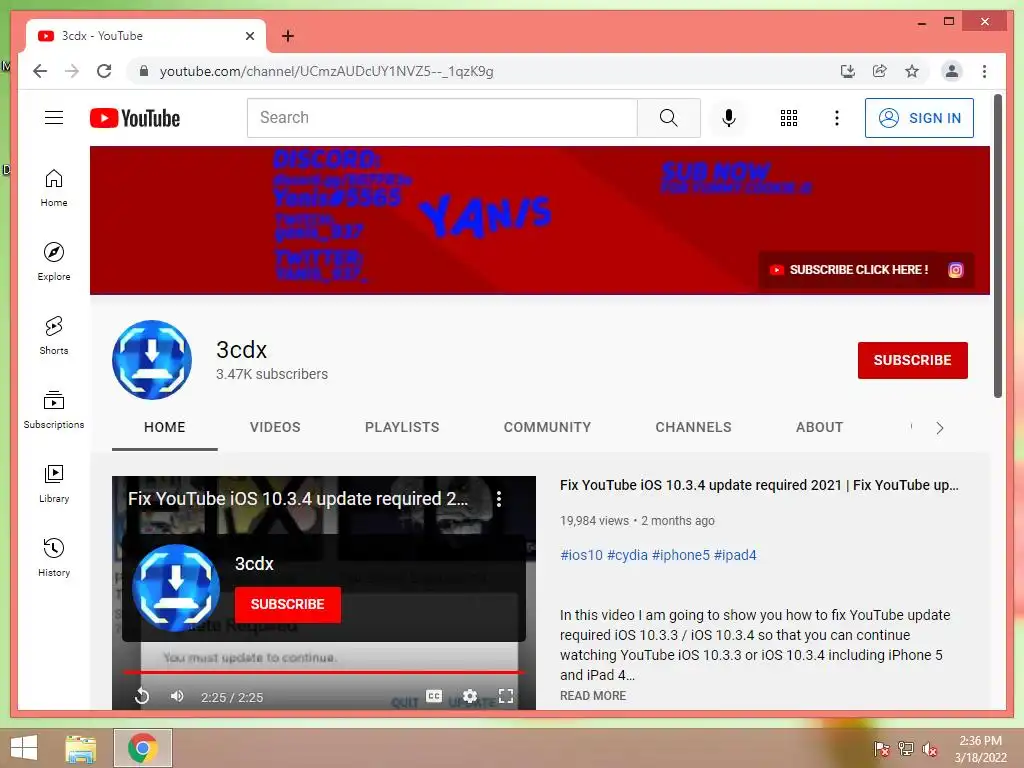Replay the featured video
The image size is (1024, 768).
(x=142, y=696)
